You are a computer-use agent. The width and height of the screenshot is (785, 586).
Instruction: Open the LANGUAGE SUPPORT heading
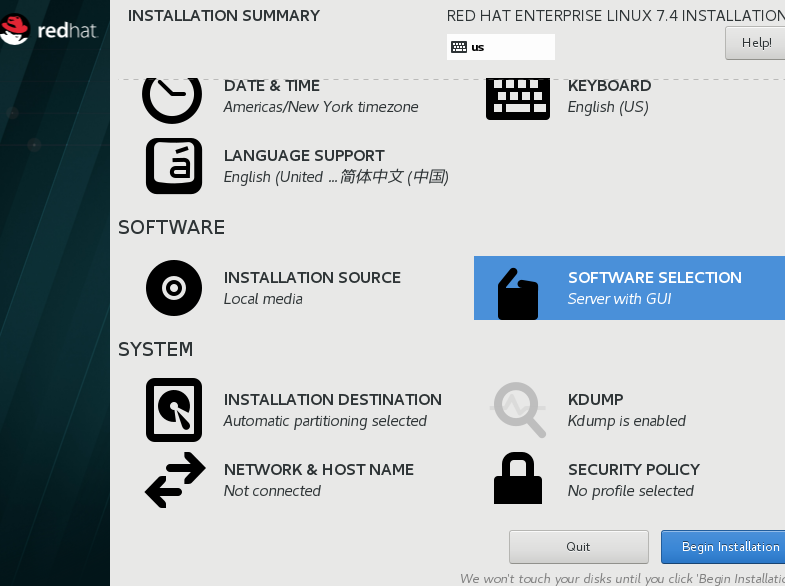click(304, 156)
